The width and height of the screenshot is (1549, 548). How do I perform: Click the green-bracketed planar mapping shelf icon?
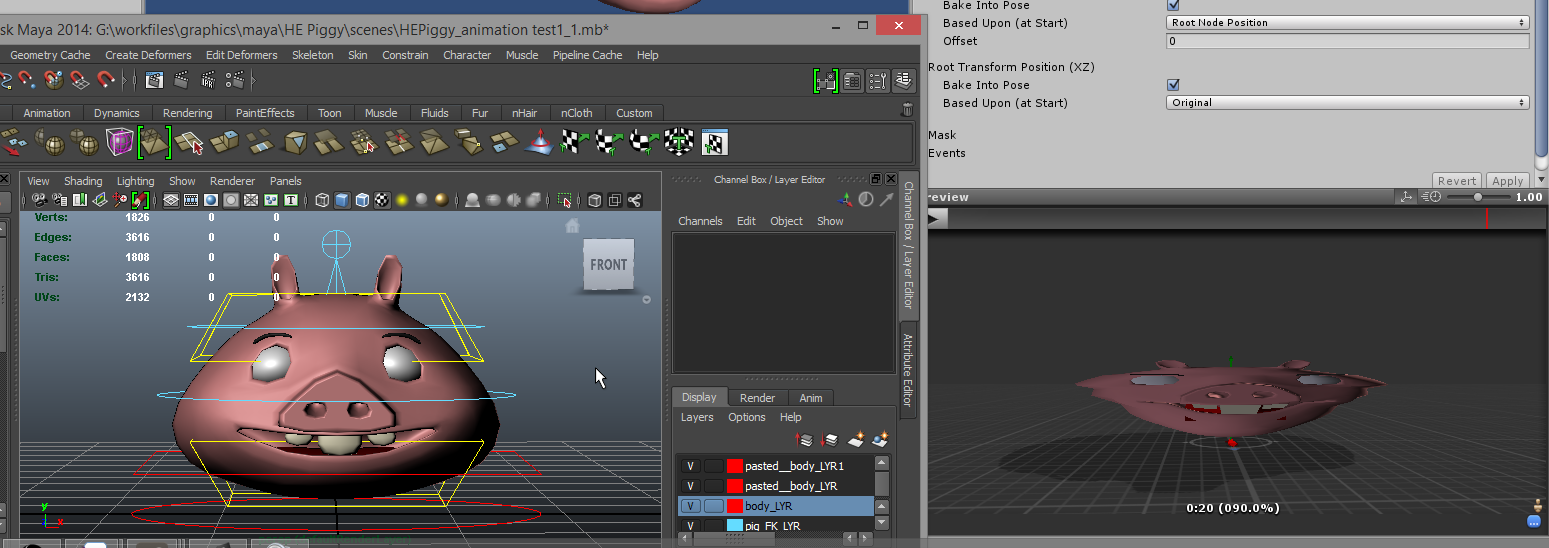point(154,142)
